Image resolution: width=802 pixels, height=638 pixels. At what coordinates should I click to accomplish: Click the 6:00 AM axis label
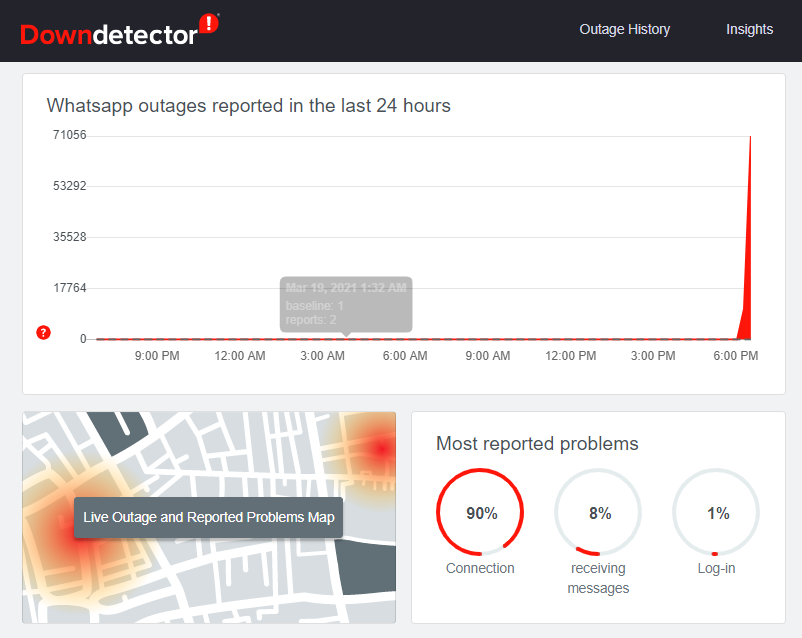pos(405,356)
